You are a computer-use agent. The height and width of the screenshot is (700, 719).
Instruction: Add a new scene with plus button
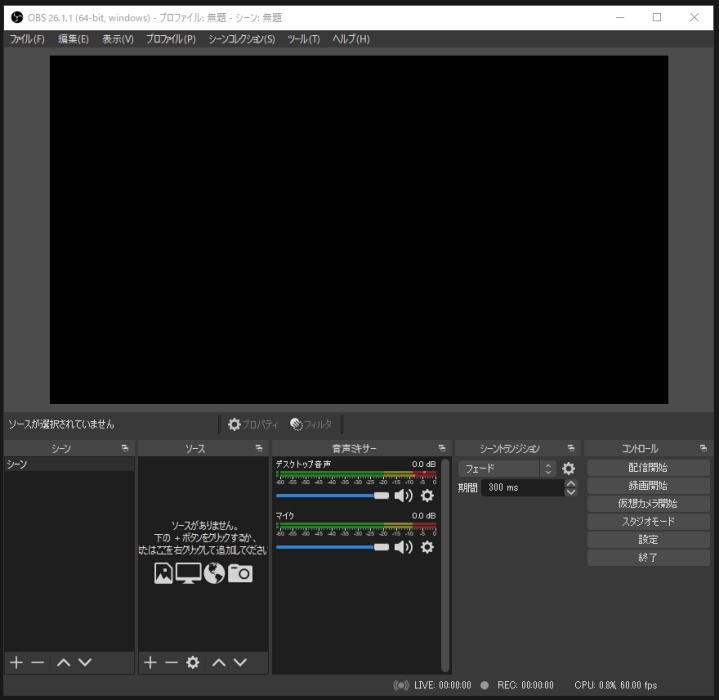tap(17, 662)
